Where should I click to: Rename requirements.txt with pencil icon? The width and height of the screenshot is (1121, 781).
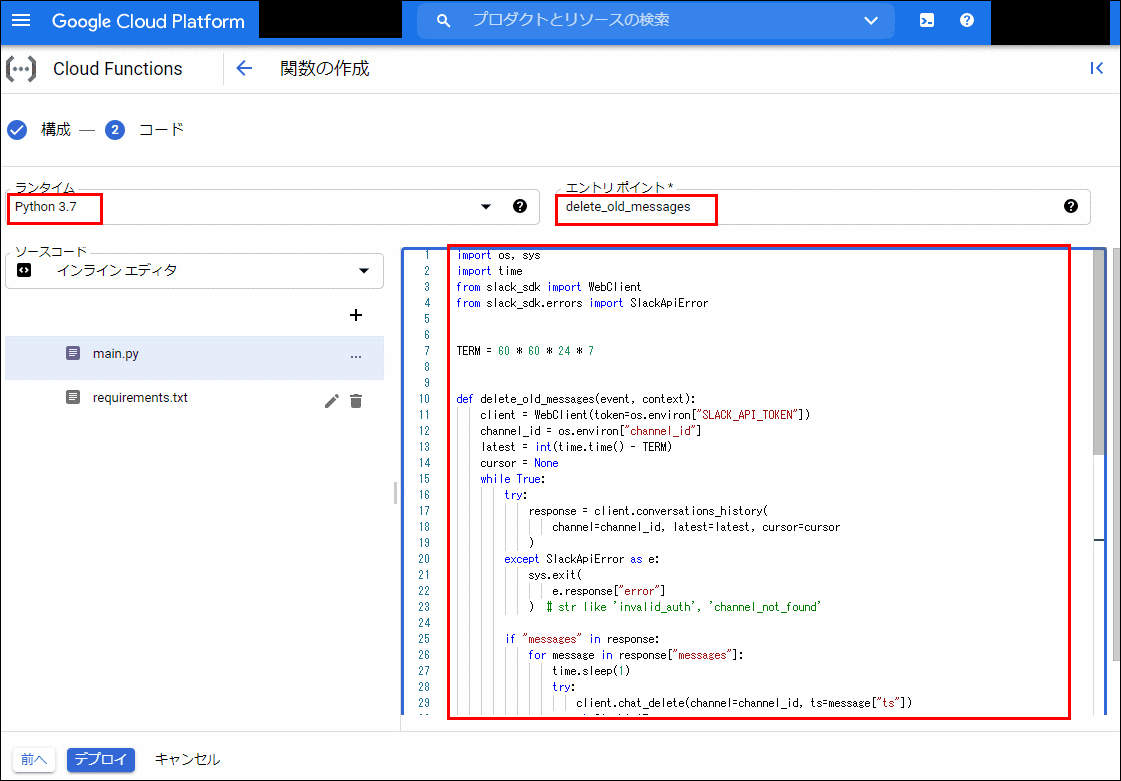(331, 401)
